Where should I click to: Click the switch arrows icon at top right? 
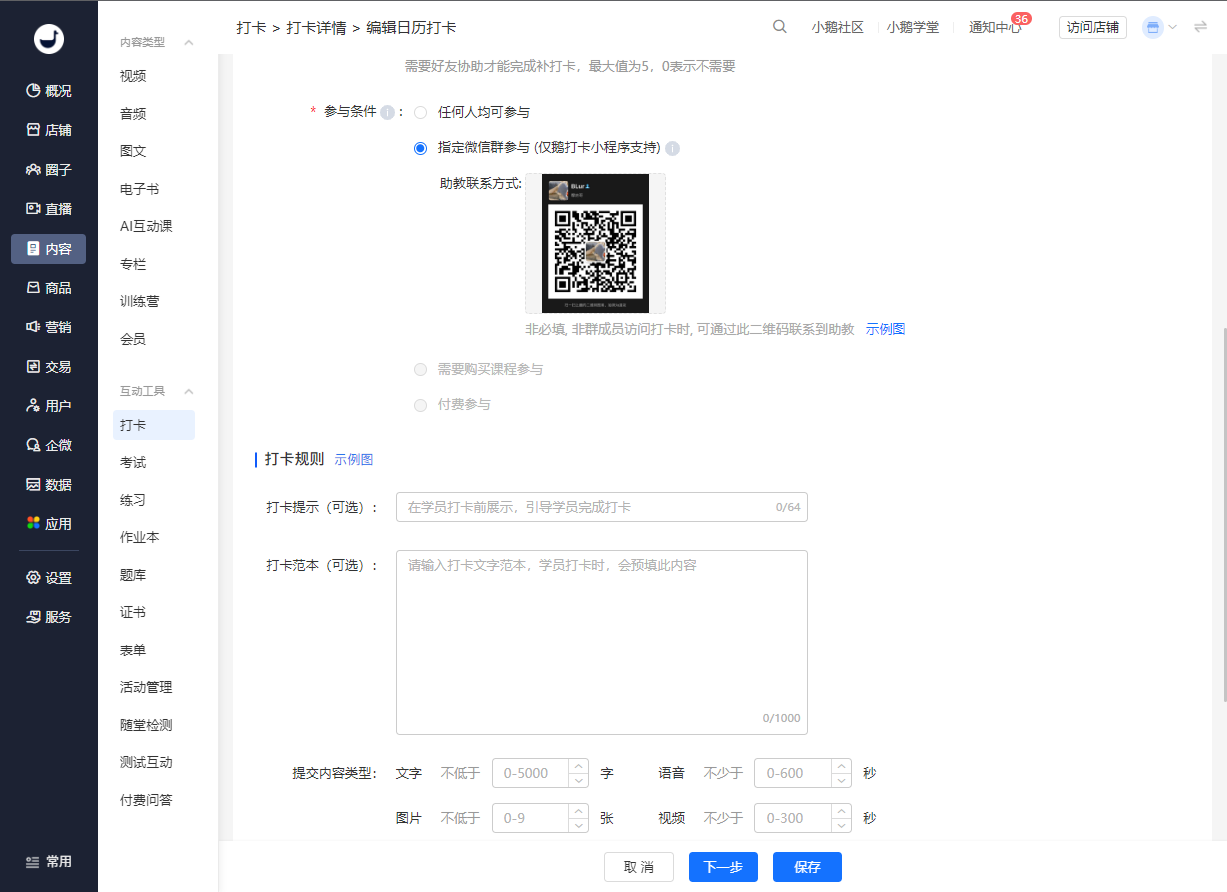1201,27
